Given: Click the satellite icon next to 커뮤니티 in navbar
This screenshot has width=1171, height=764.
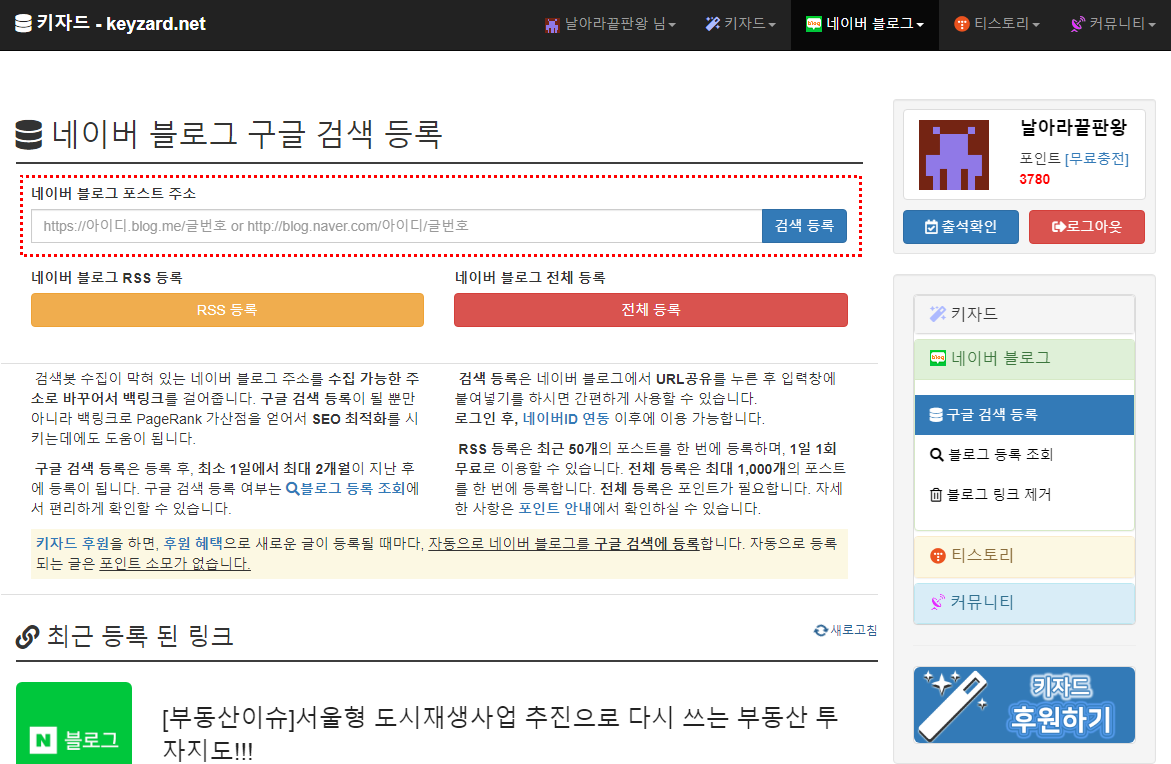Looking at the screenshot, I should (x=1078, y=25).
